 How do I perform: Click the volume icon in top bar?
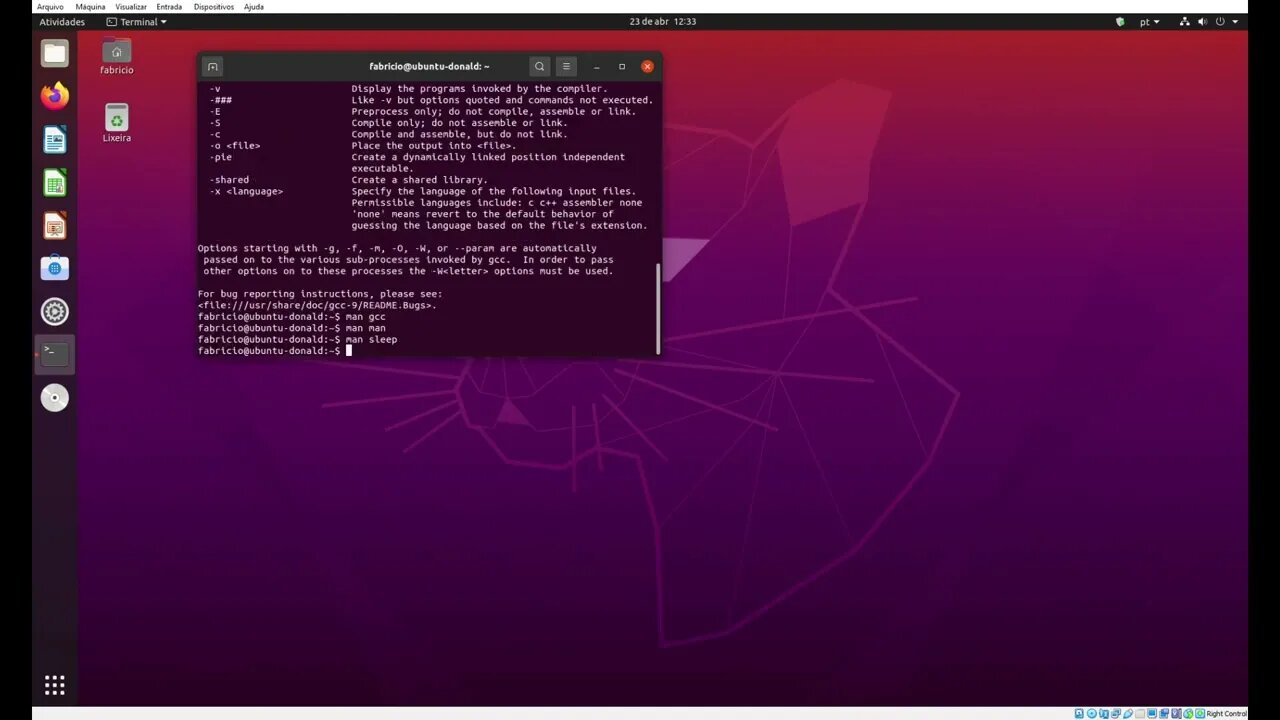[1203, 21]
